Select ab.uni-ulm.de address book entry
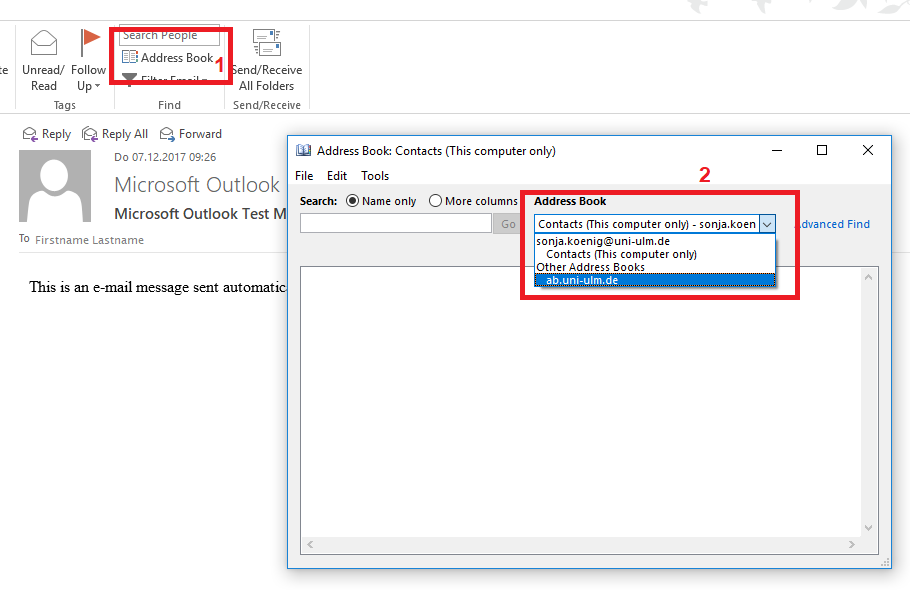This screenshot has width=910, height=590. [x=655, y=280]
